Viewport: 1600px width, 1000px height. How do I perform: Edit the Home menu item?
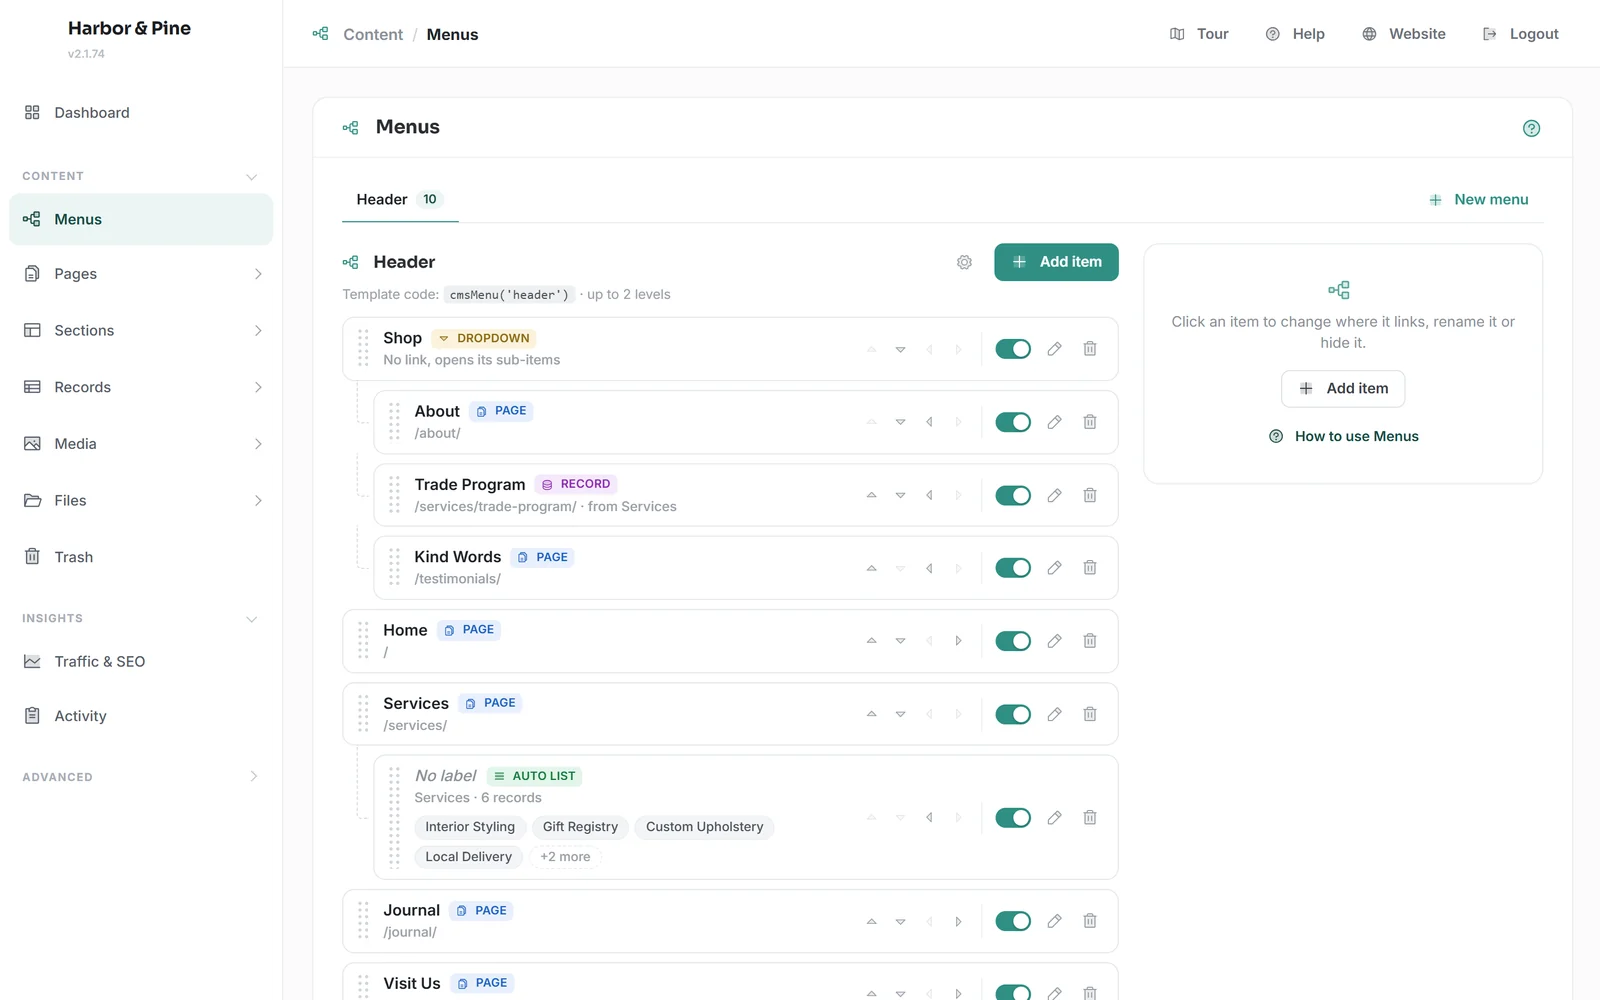tap(1054, 641)
